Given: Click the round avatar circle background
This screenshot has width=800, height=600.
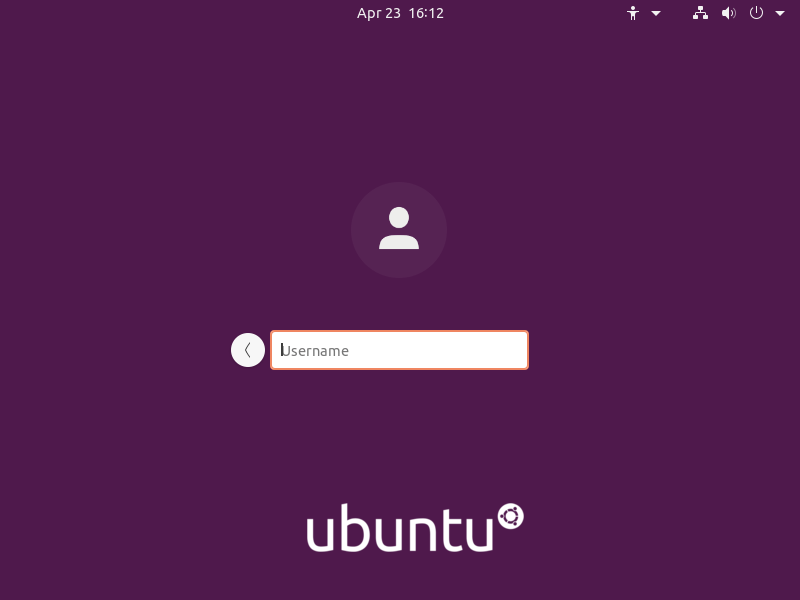Looking at the screenshot, I should click(x=399, y=230).
